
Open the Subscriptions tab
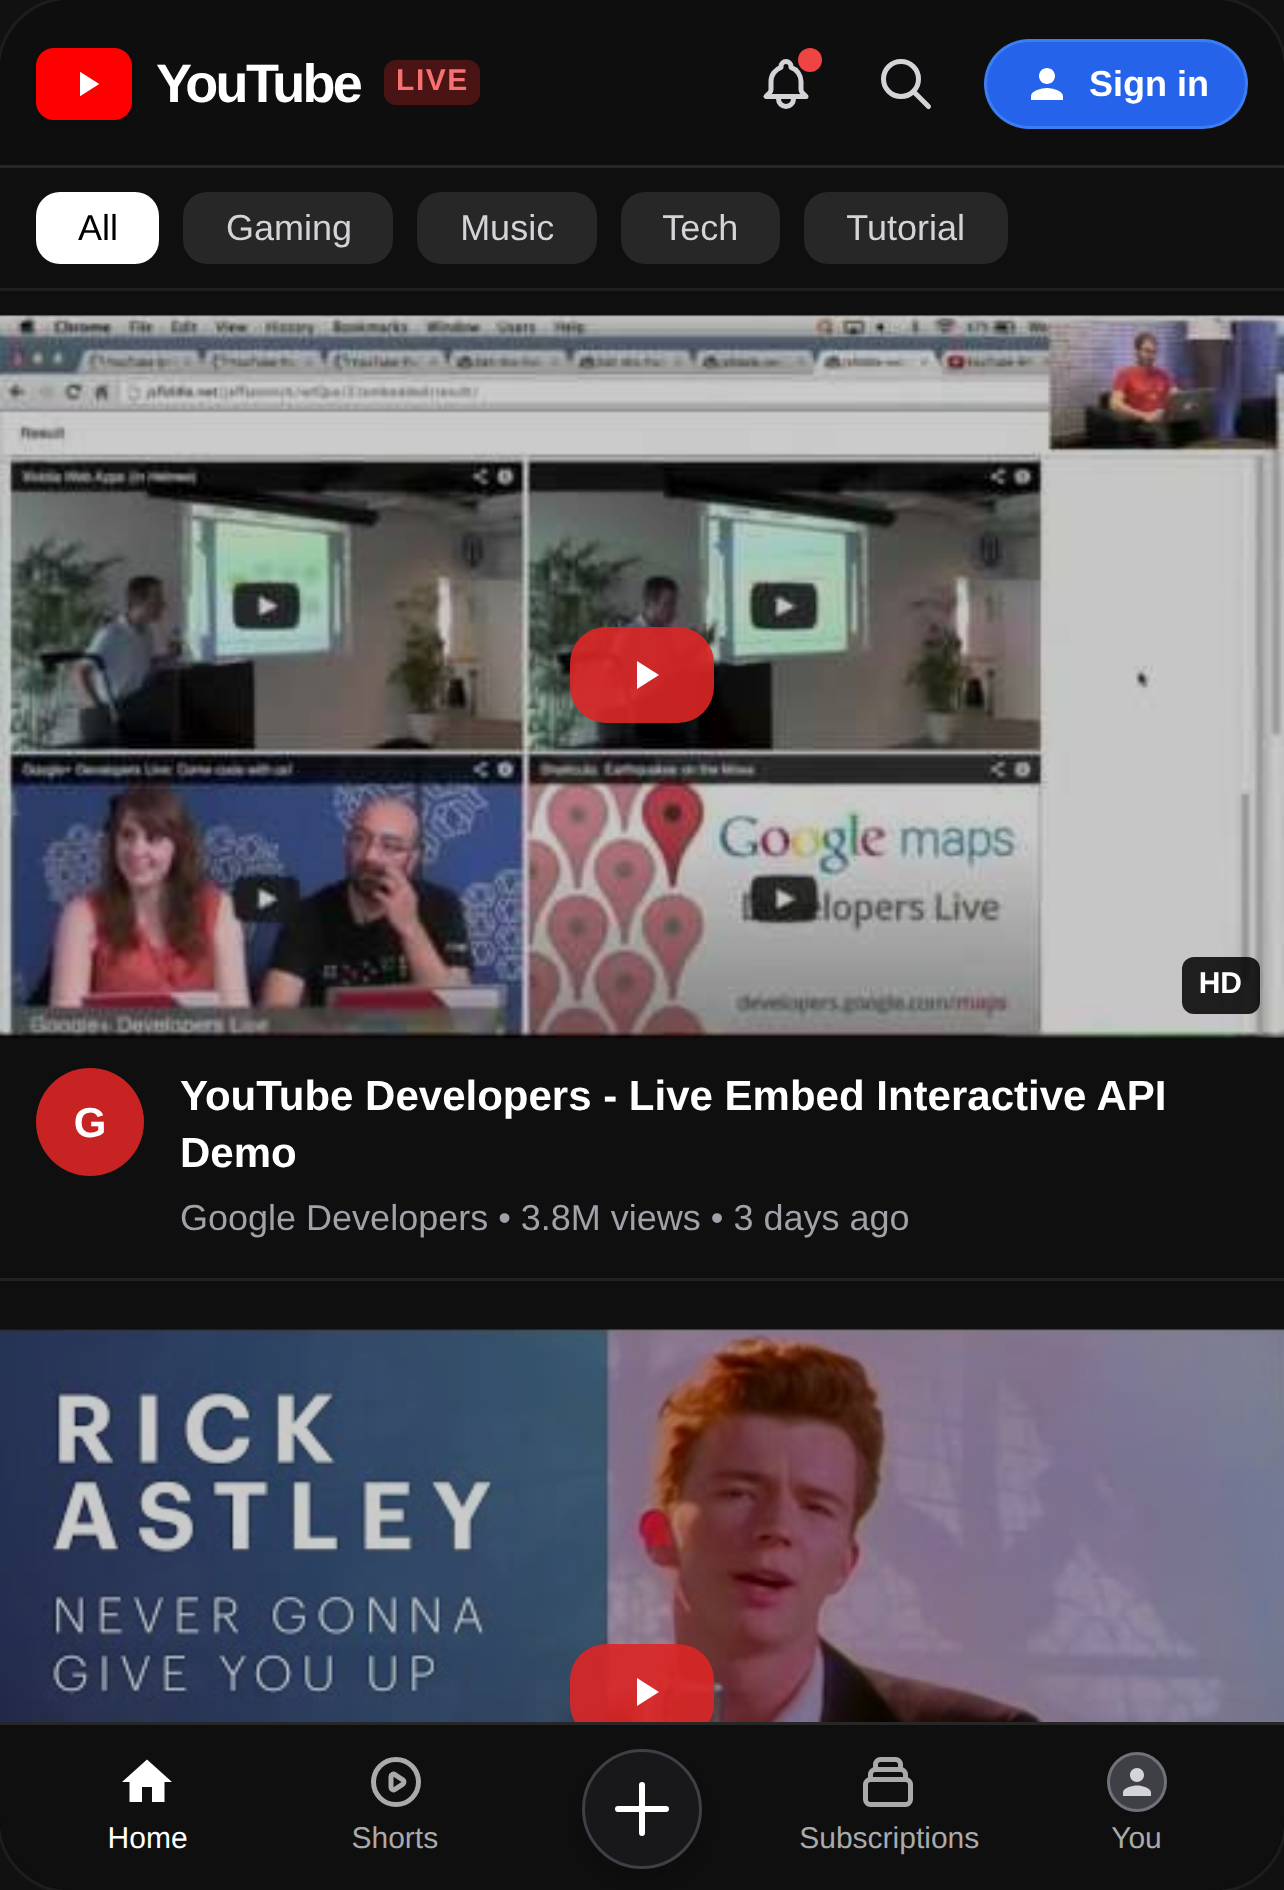point(889,1806)
